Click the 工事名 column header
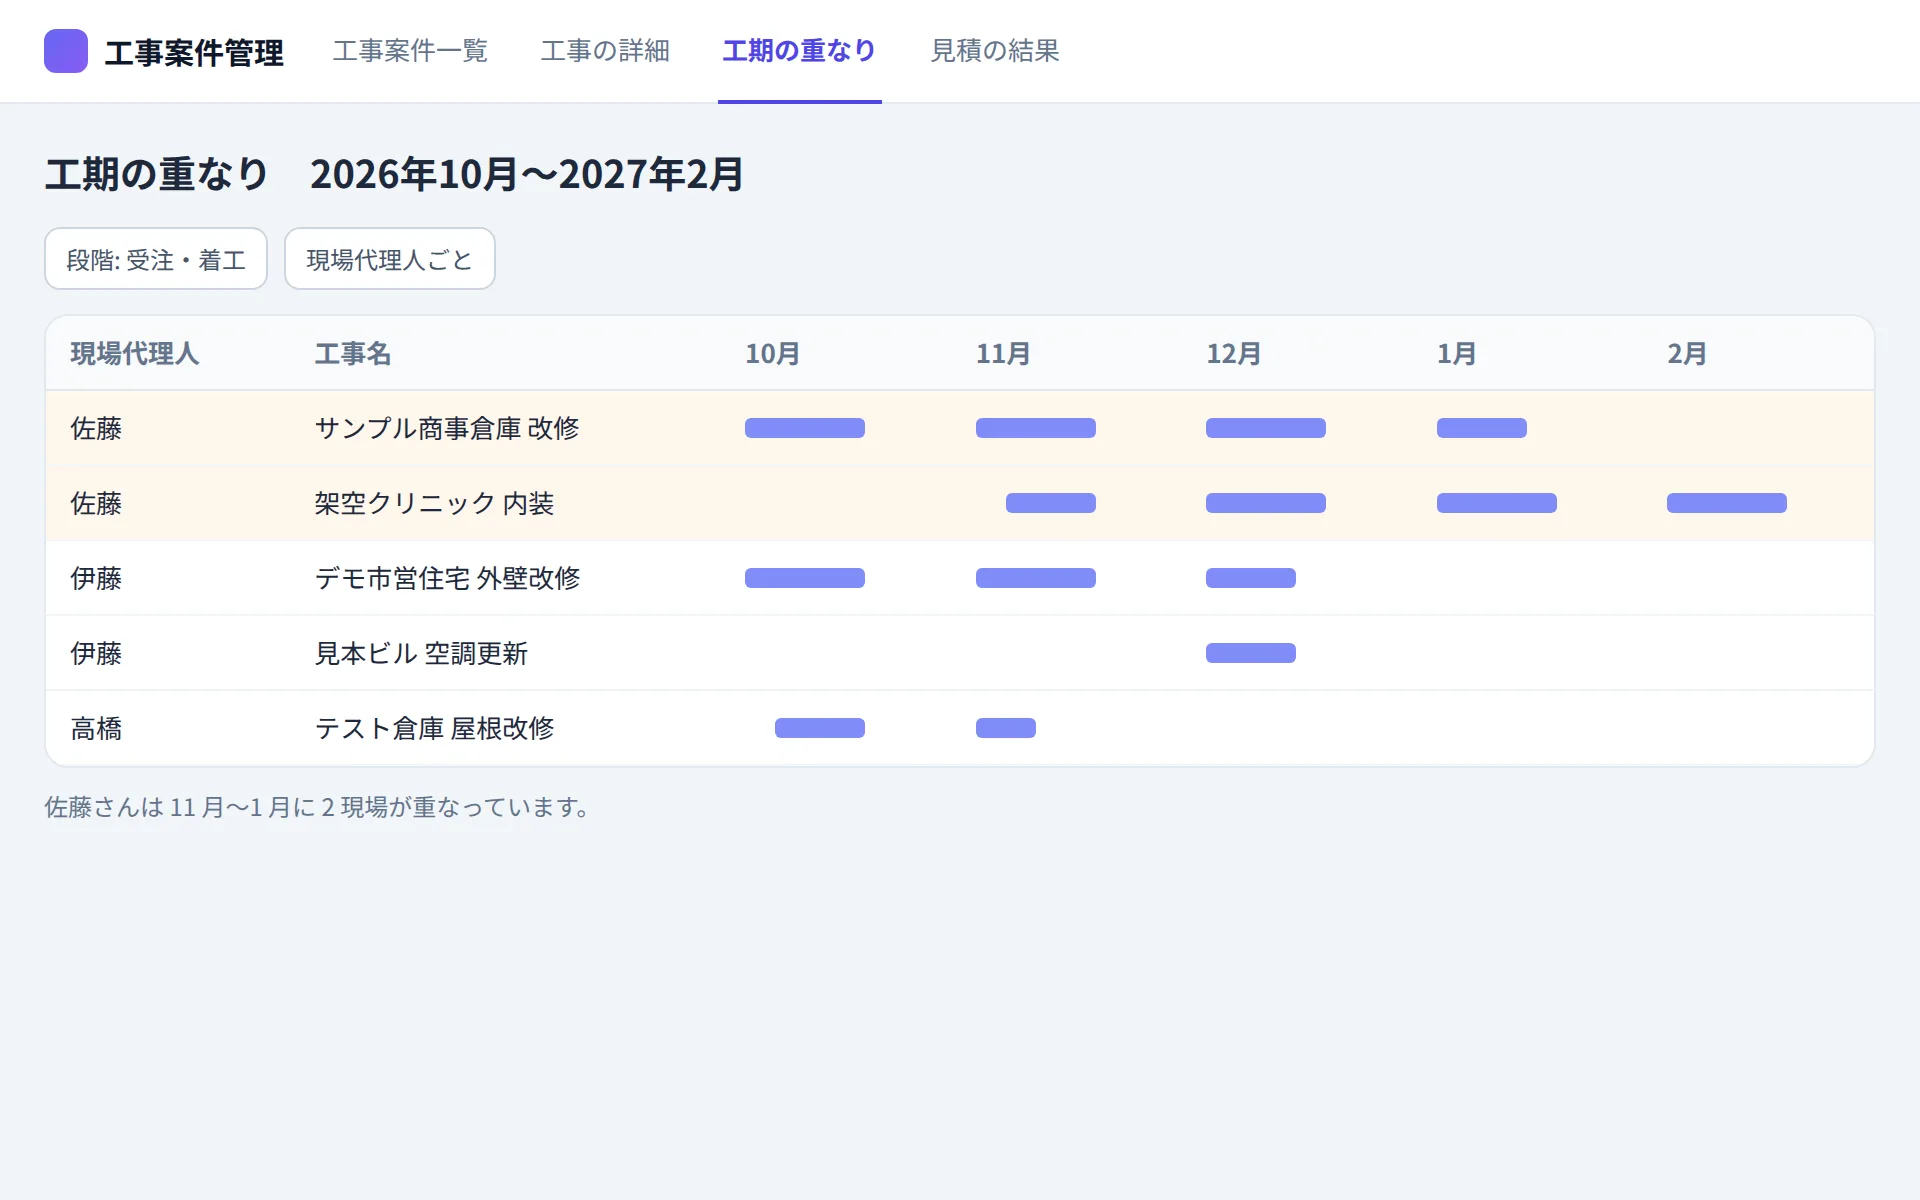Screen dimensions: 1920x1200 coord(353,354)
